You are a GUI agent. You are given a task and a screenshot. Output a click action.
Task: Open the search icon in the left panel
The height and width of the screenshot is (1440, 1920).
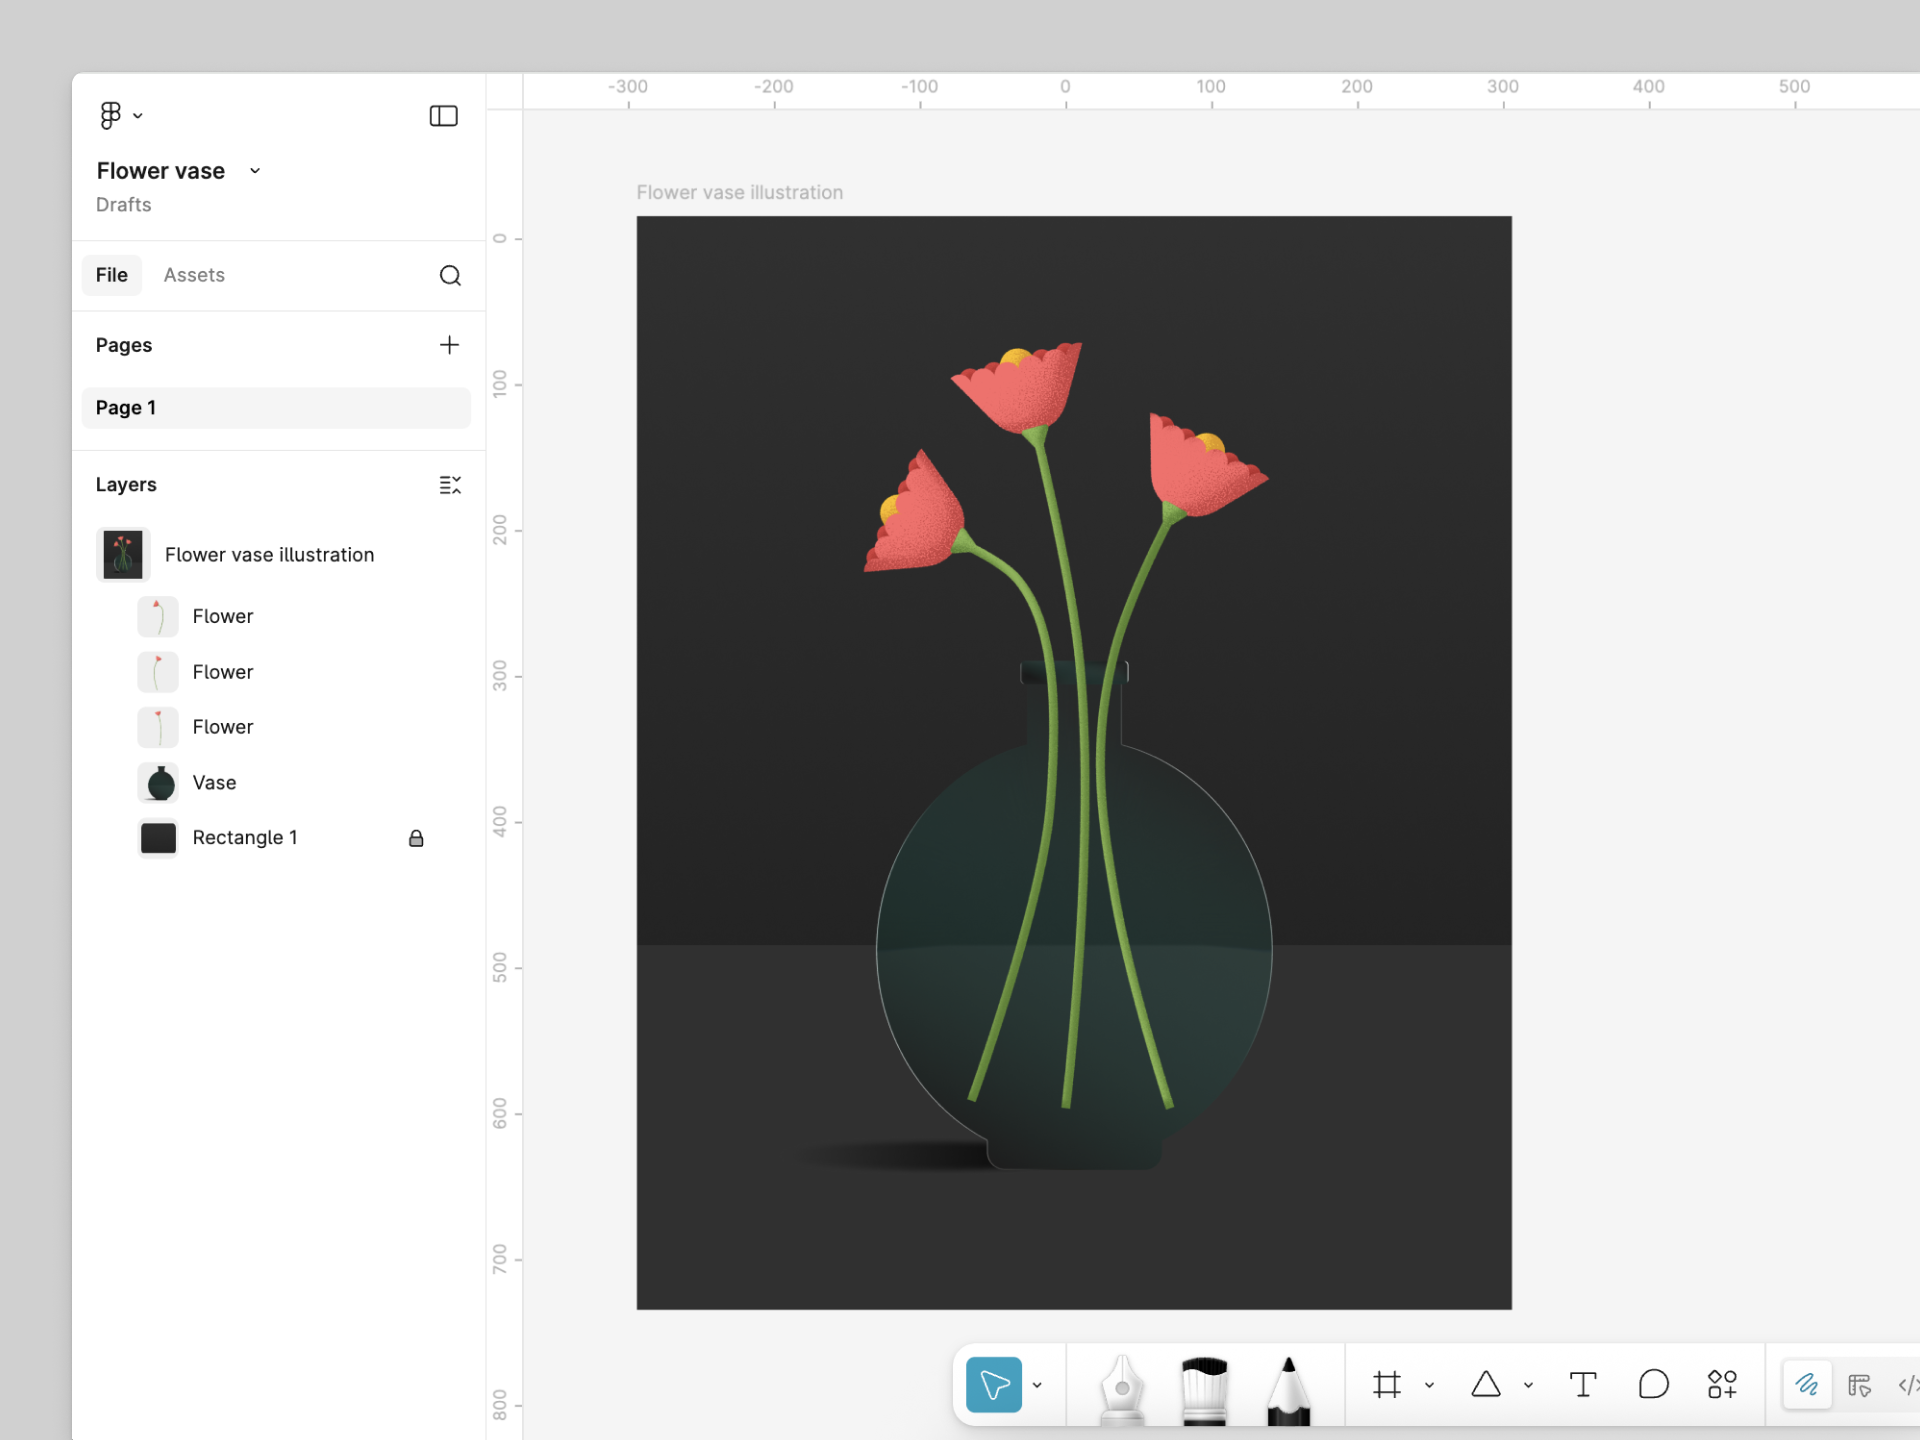pyautogui.click(x=450, y=275)
